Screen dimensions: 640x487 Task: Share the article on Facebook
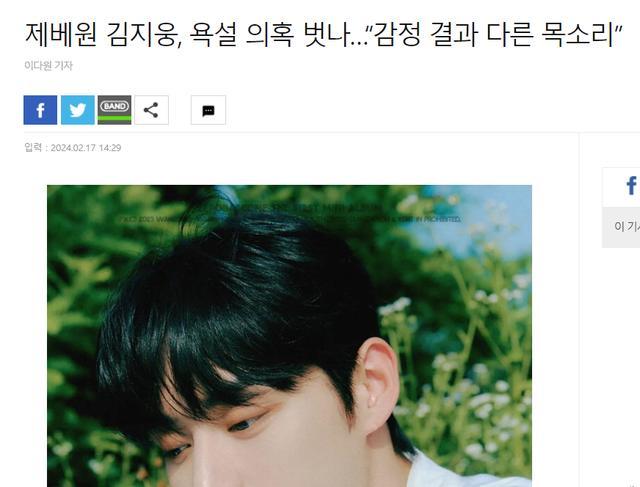tap(40, 110)
